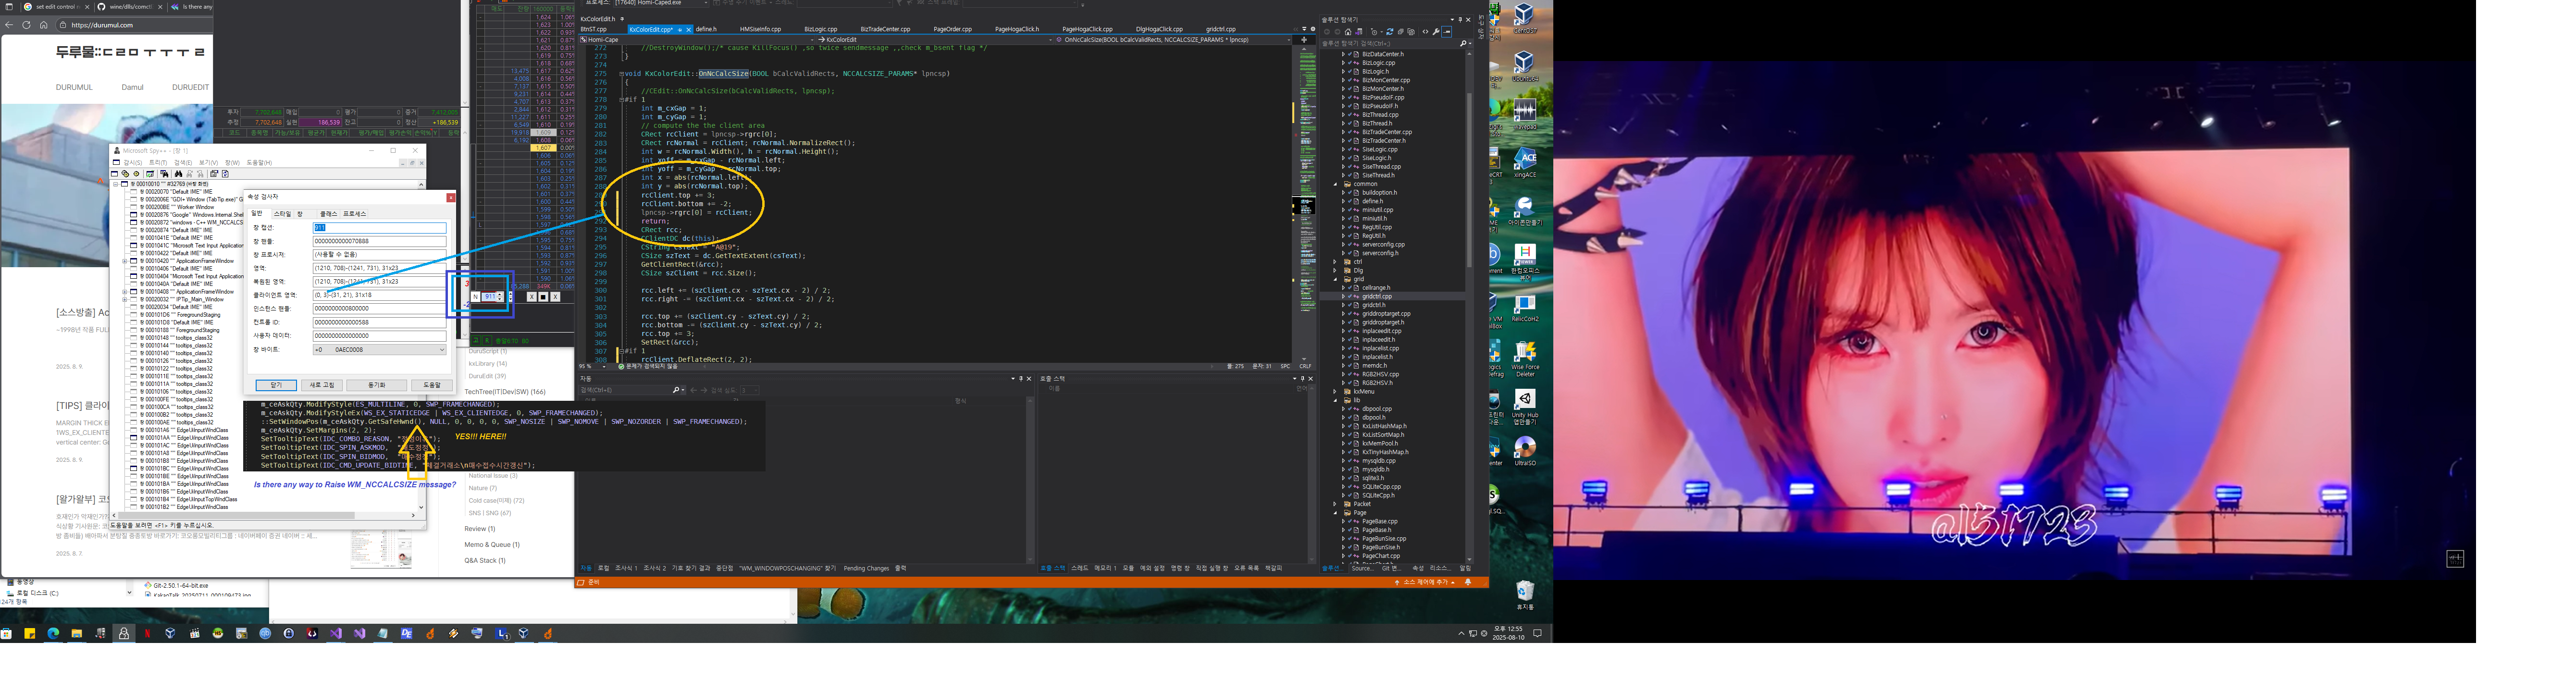
Task: Click the 창 캡션 input field containing 911
Action: [380, 228]
